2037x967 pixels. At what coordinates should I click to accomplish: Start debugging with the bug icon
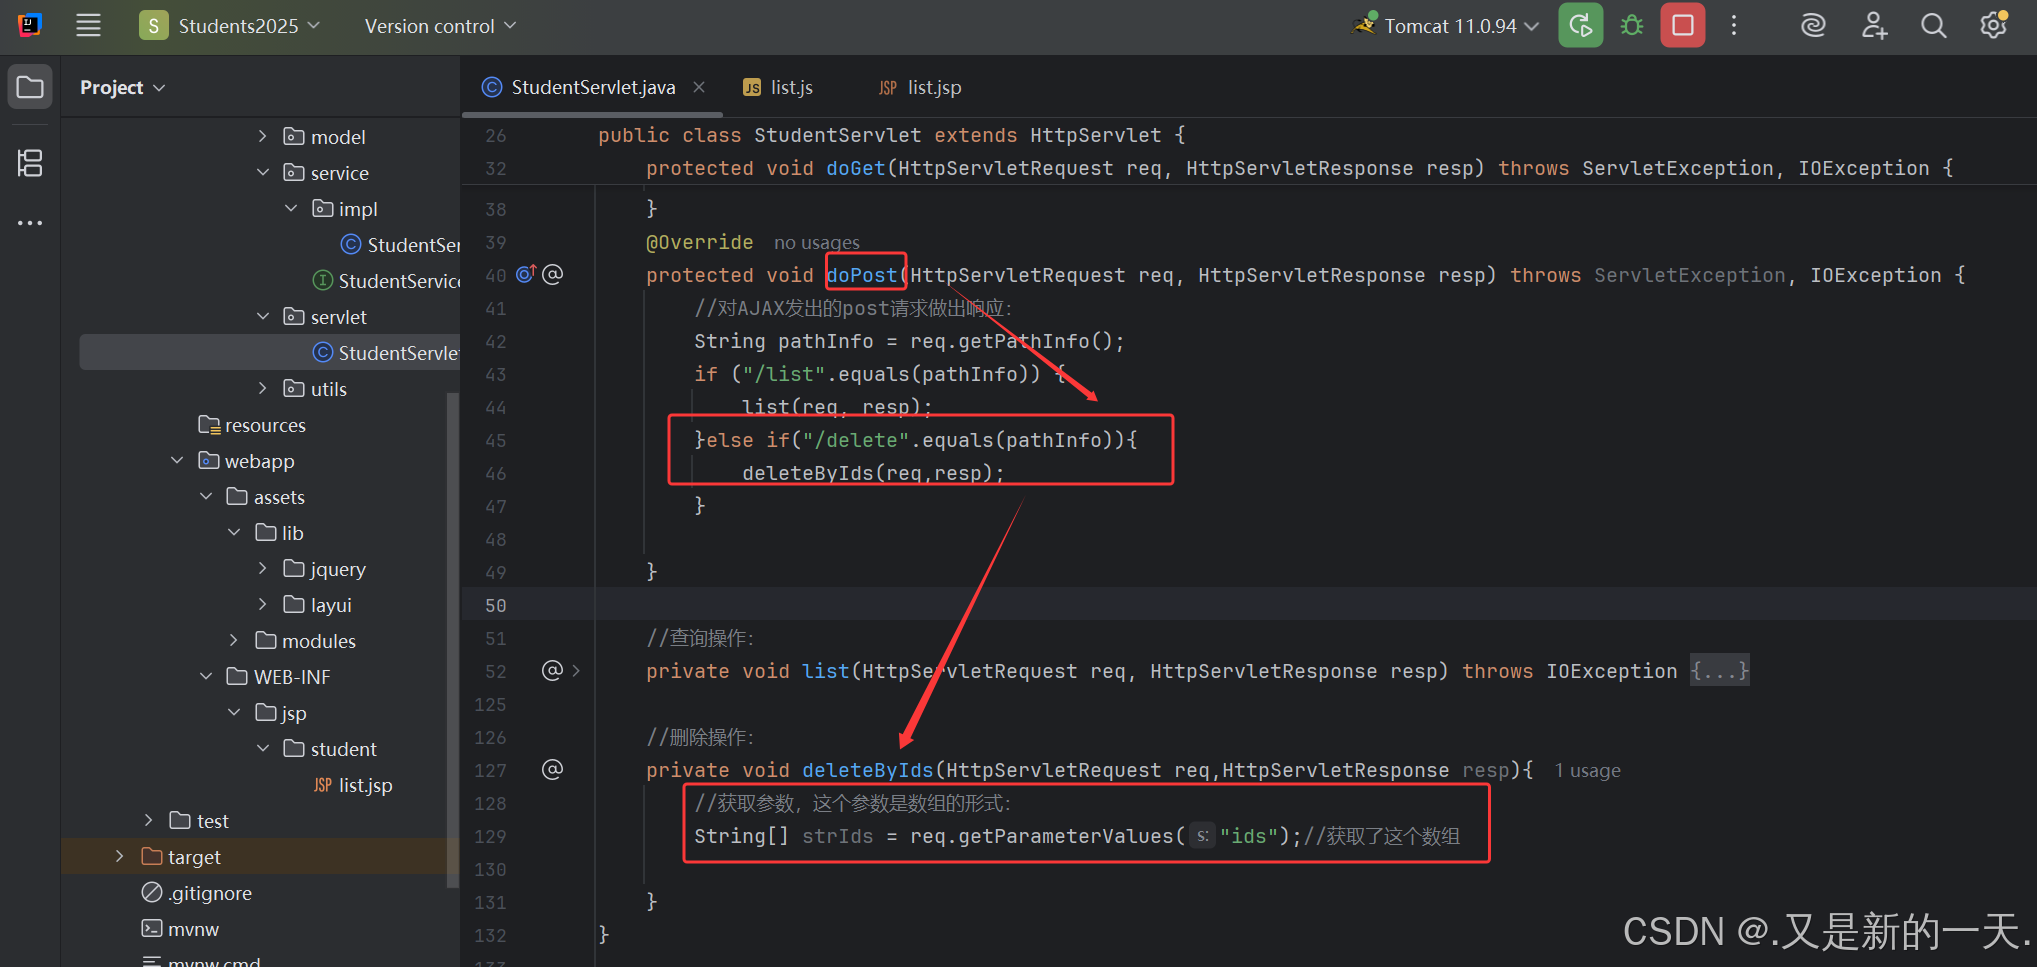(1632, 26)
